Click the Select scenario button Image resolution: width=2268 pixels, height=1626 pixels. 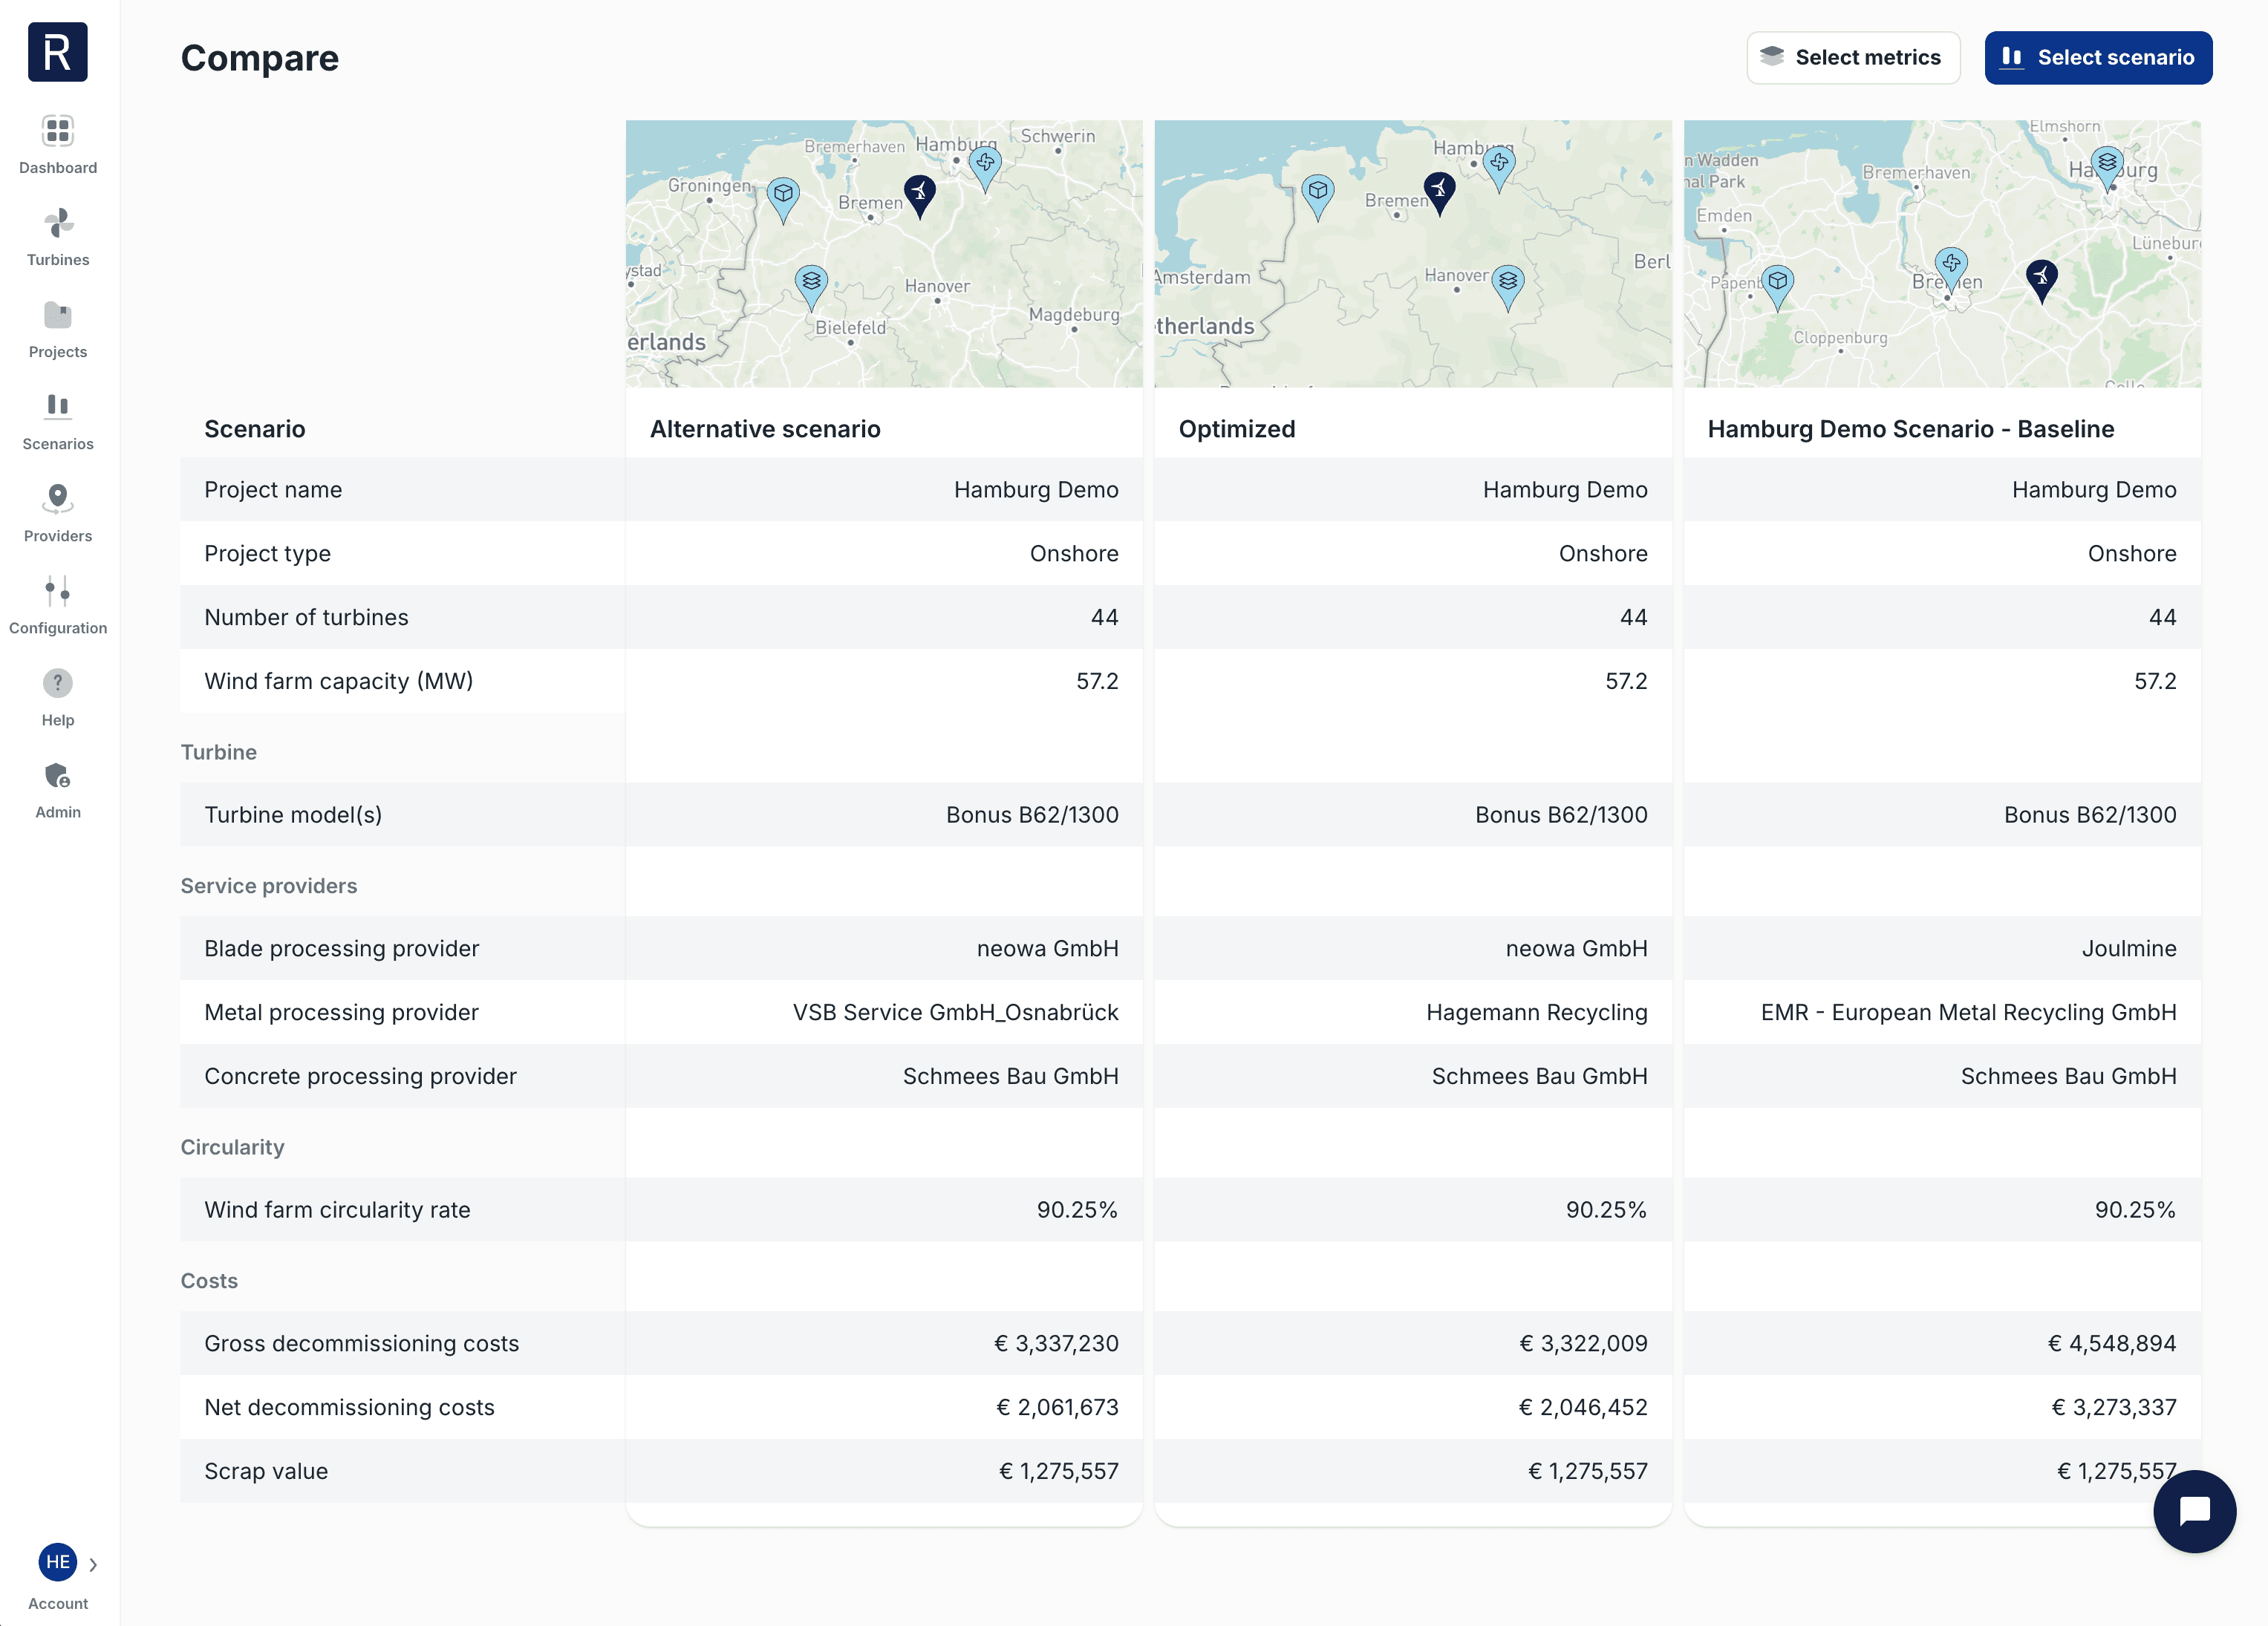(2098, 58)
